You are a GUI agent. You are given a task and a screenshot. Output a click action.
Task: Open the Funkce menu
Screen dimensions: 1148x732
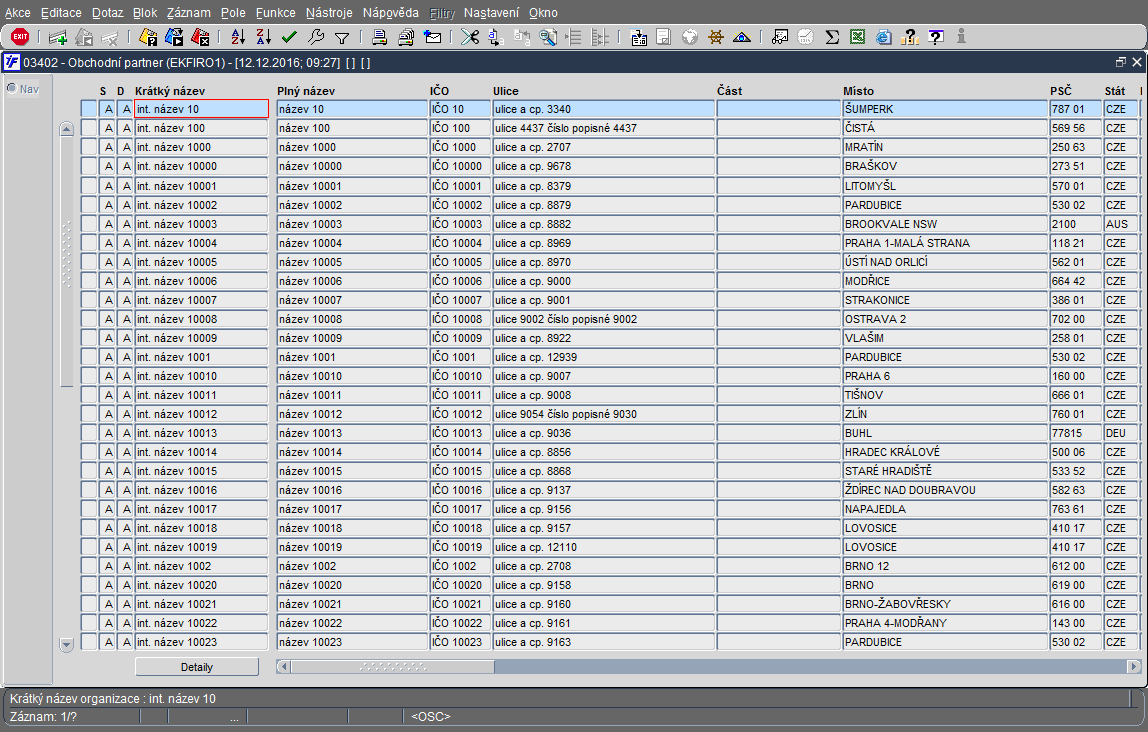[276, 12]
